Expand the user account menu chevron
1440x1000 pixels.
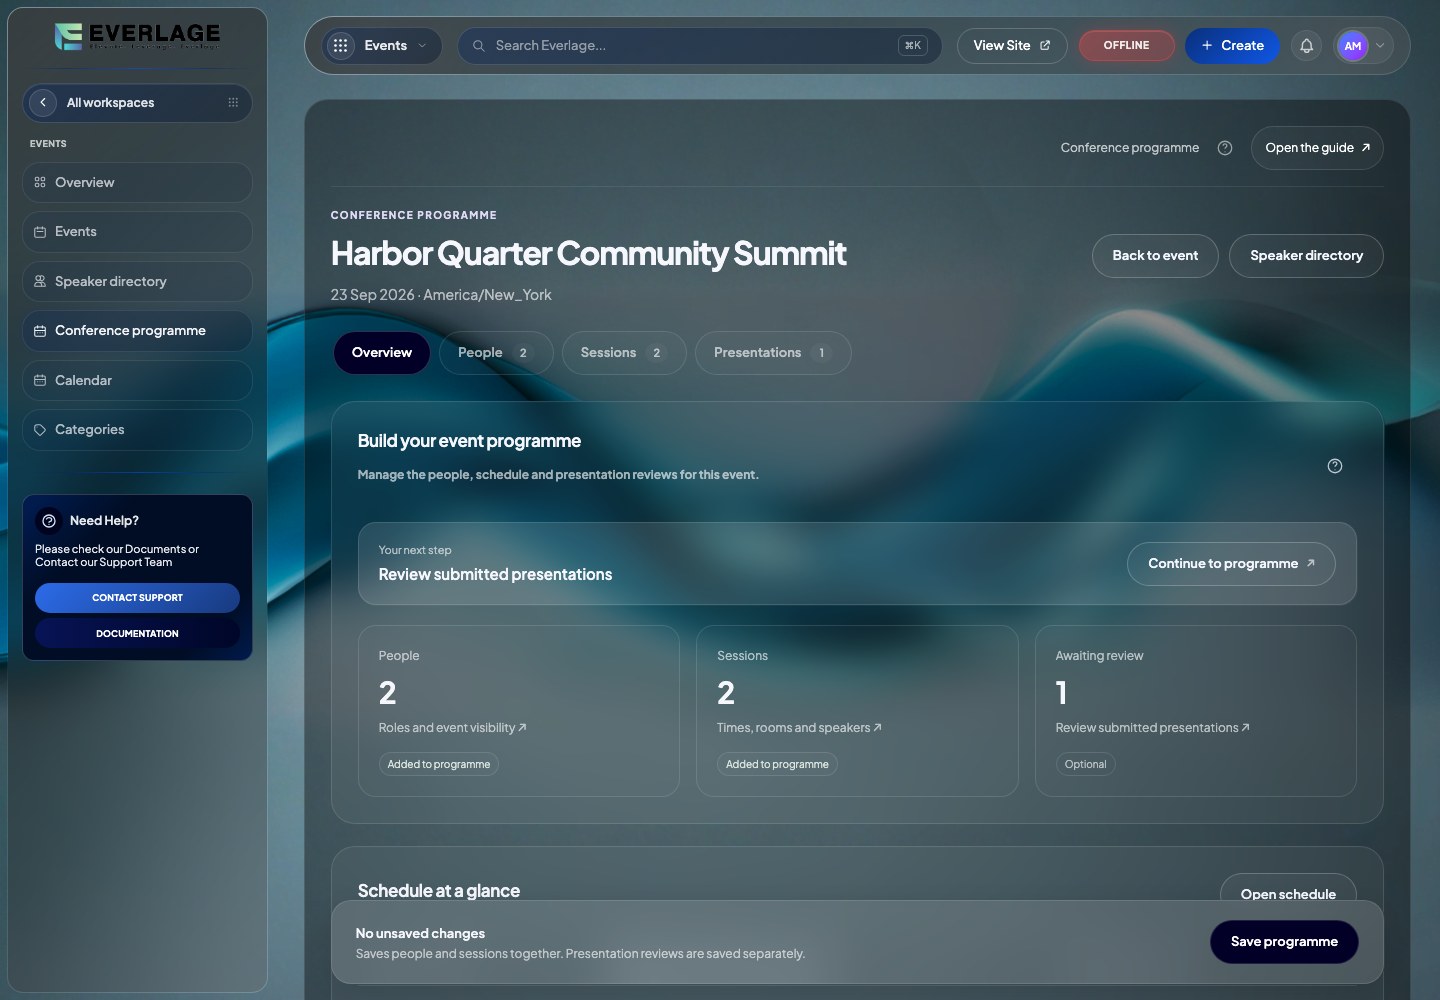point(1380,46)
